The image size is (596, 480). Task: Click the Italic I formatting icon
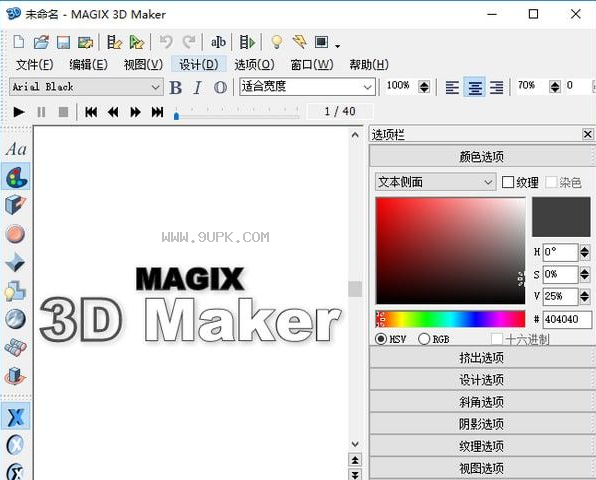(197, 87)
